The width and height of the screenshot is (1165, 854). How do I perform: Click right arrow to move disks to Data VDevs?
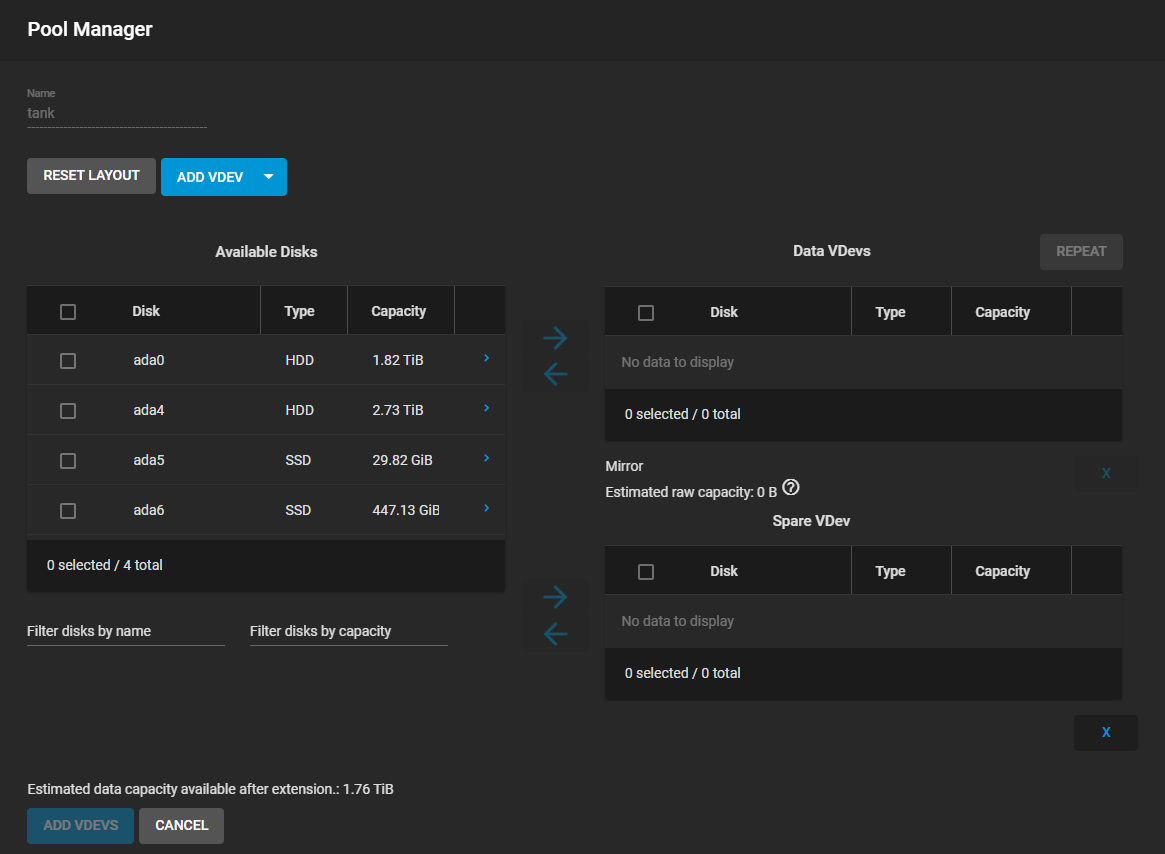[555, 338]
